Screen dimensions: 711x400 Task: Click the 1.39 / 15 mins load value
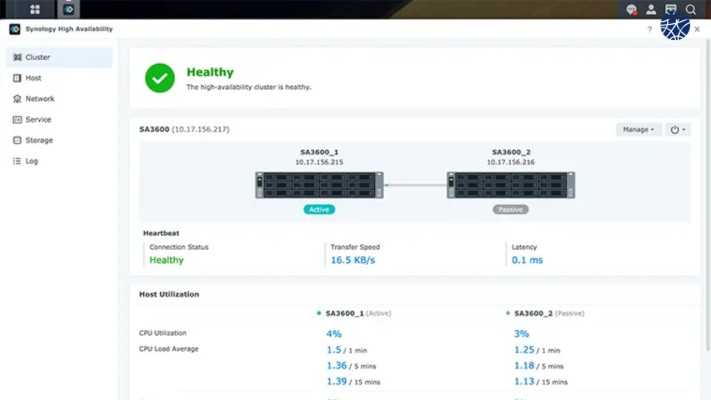353,382
